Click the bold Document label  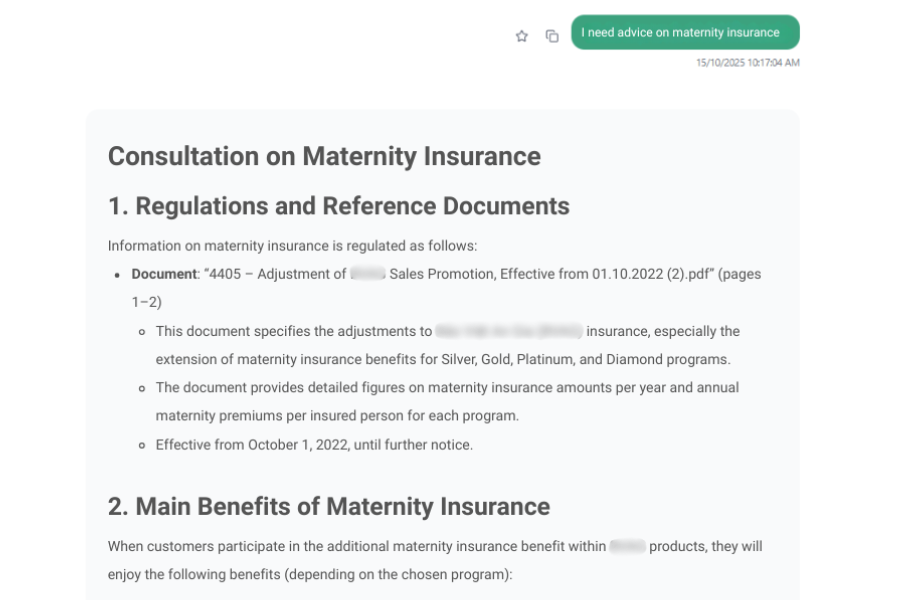(164, 274)
